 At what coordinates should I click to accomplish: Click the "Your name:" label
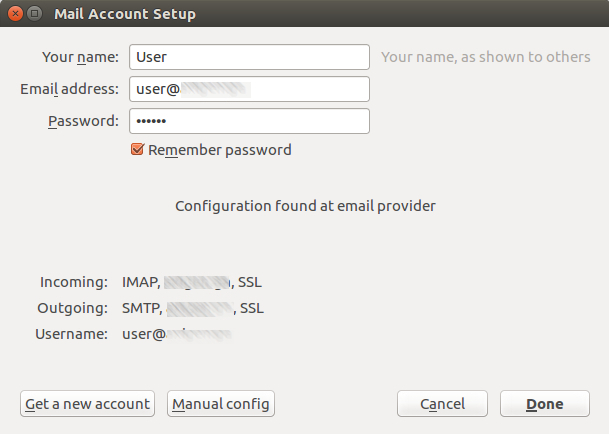coord(81,57)
